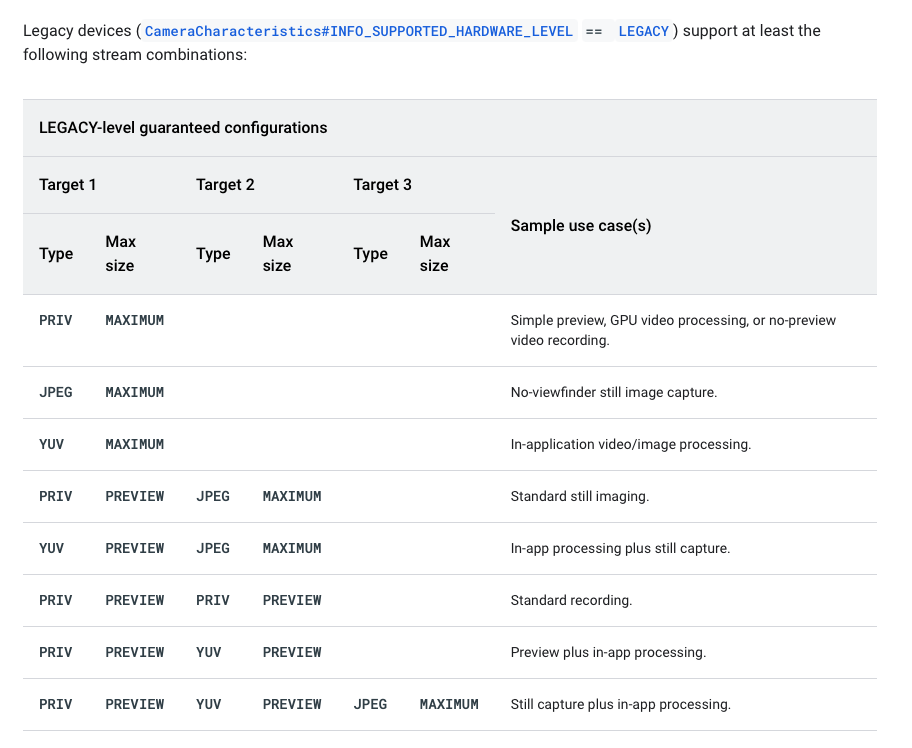The image size is (912, 748).
Task: Click the LEGACY constant link
Action: [x=643, y=31]
